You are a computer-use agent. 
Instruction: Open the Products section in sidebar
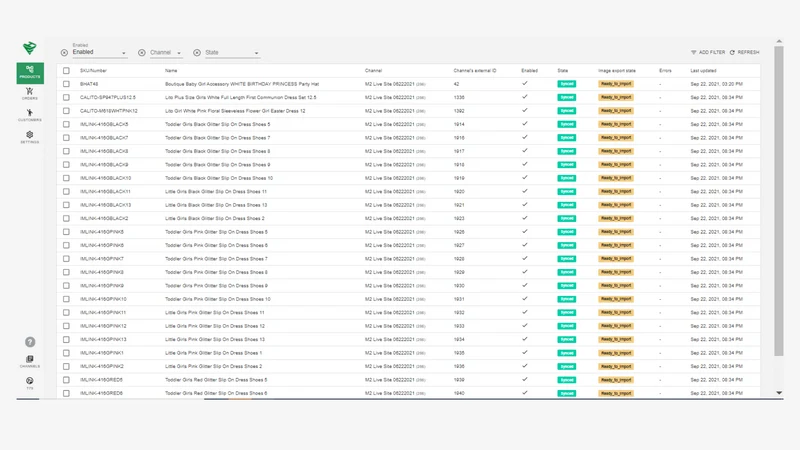tap(30, 72)
